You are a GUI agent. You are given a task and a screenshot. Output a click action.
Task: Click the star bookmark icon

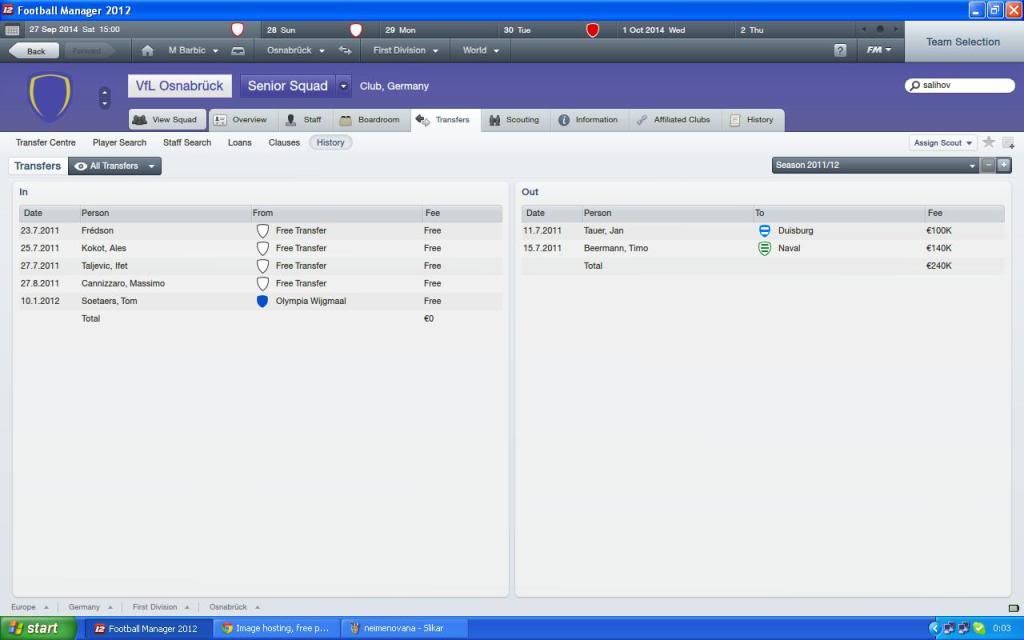pos(989,142)
